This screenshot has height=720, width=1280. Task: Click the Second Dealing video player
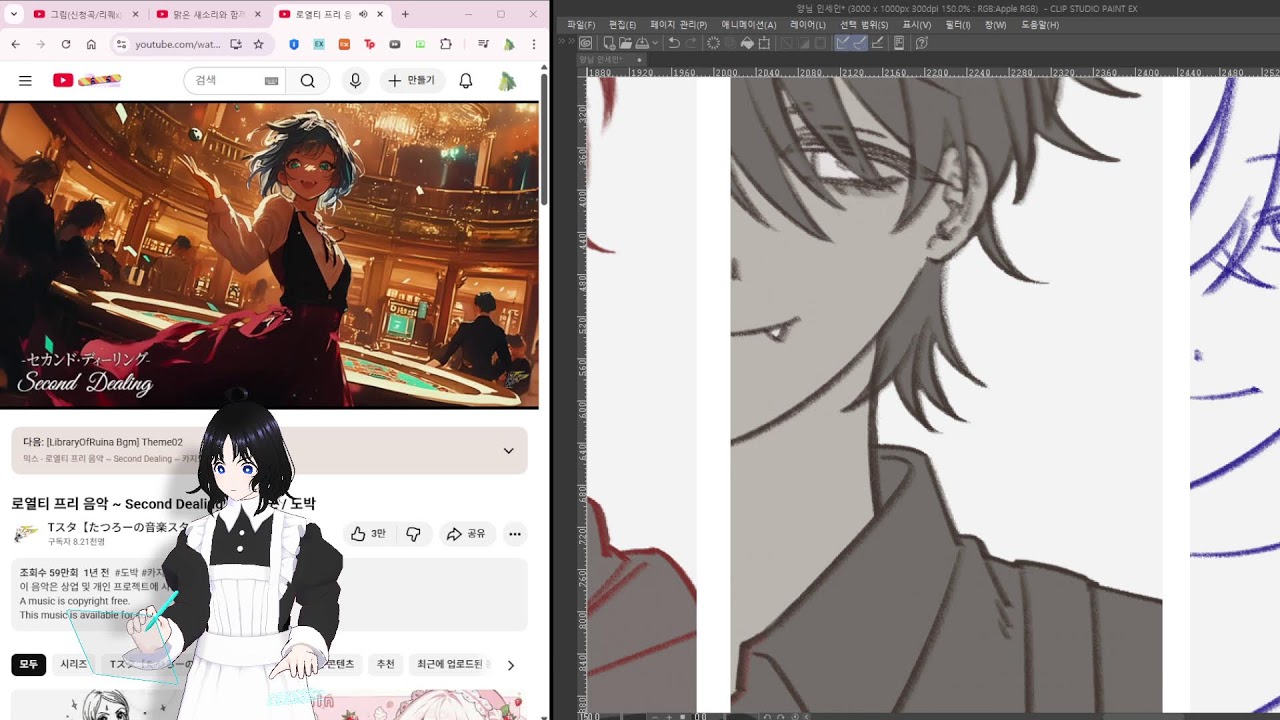tap(269, 255)
